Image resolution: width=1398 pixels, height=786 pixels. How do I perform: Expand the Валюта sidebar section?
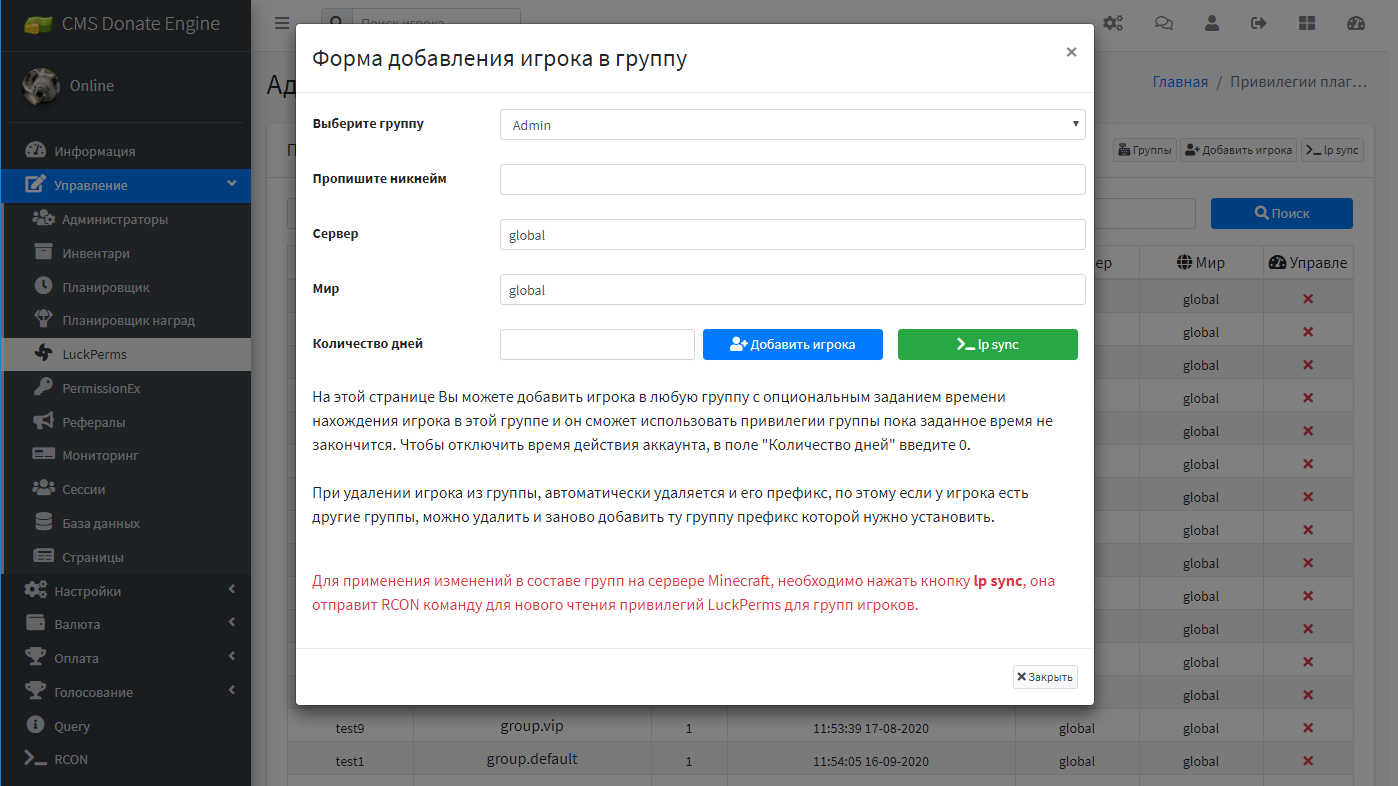(x=125, y=624)
